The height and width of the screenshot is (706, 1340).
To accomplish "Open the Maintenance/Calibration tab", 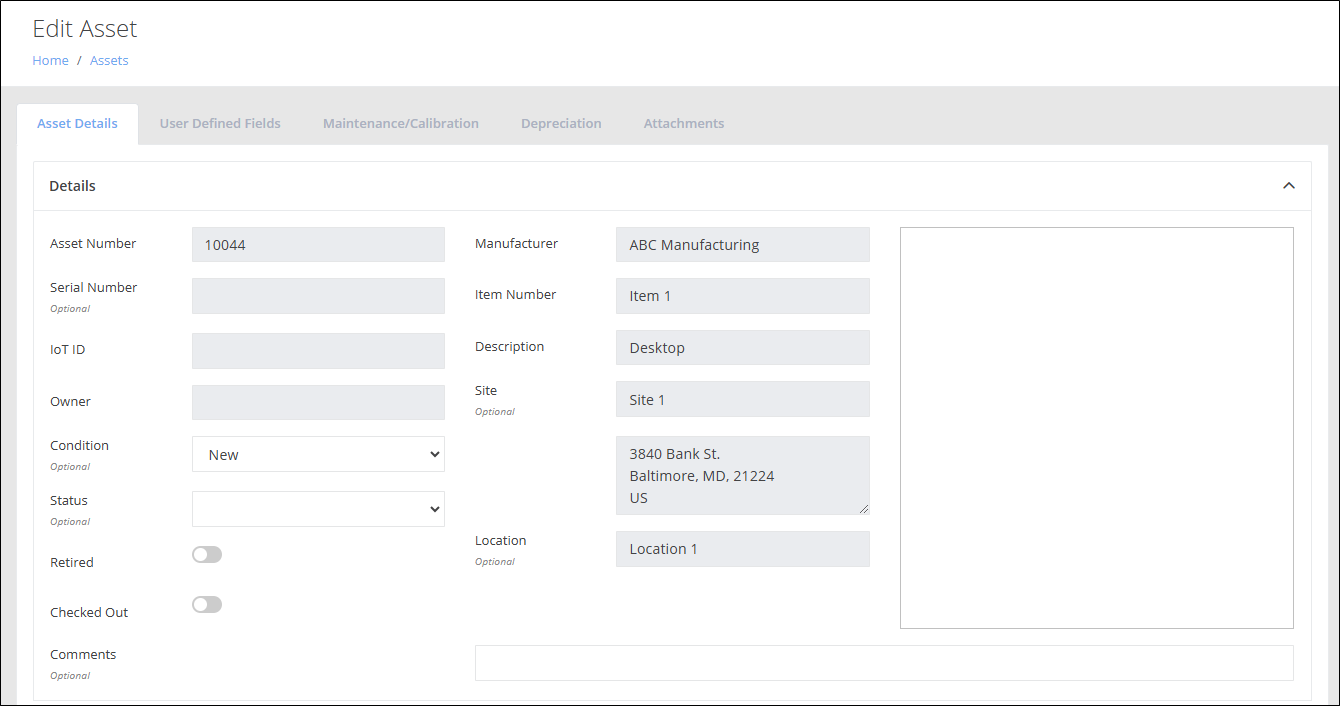I will [401, 124].
